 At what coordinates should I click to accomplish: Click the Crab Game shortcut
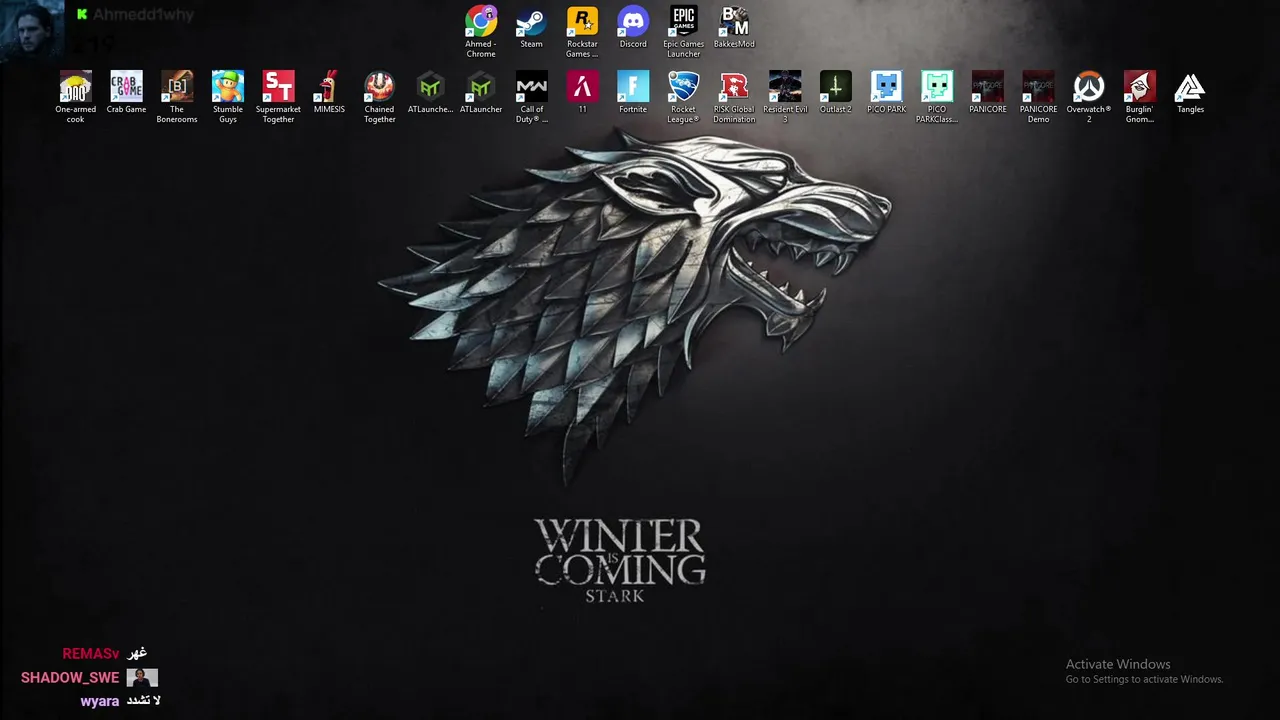pos(127,92)
